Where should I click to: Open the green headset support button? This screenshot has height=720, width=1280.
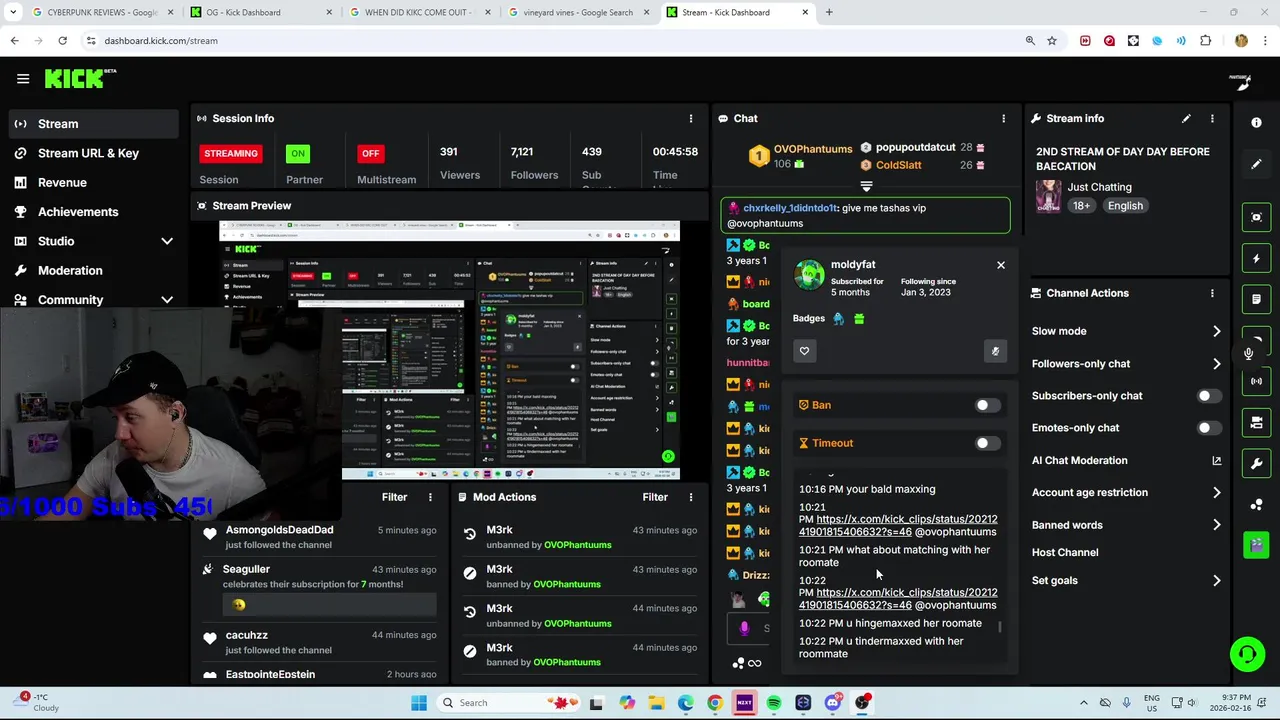1247,654
